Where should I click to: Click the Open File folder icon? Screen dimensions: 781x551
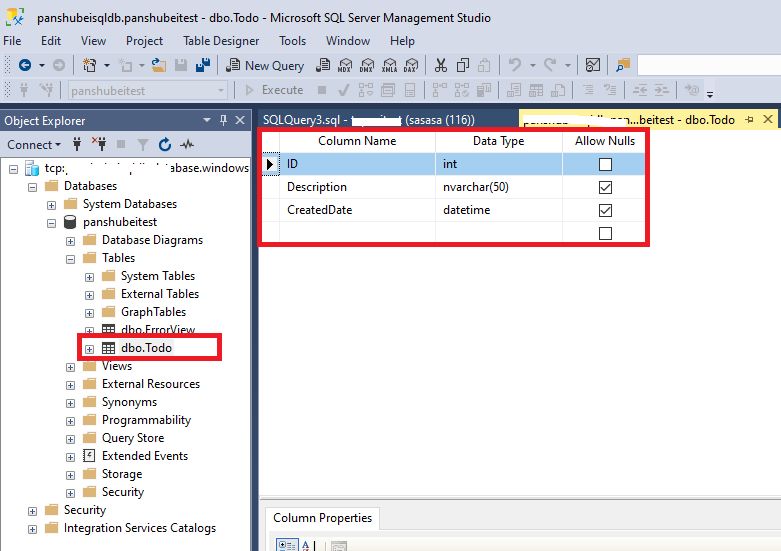coord(158,65)
